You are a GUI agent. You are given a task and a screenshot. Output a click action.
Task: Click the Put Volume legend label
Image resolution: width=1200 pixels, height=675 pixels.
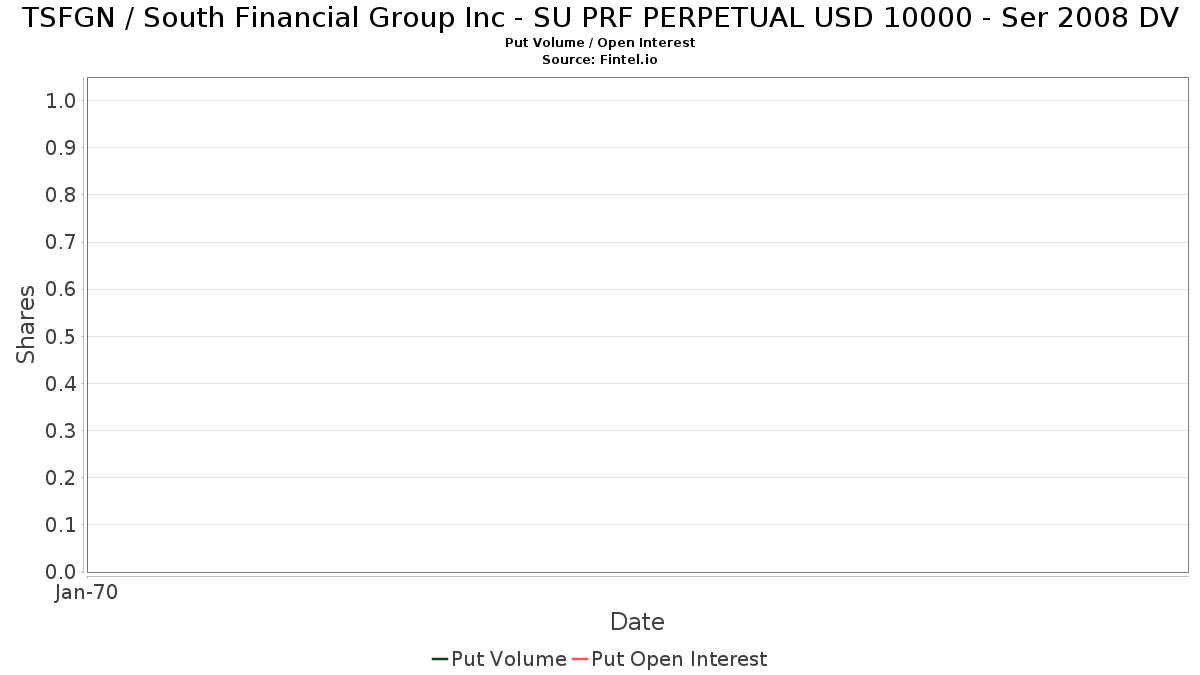coord(509,659)
